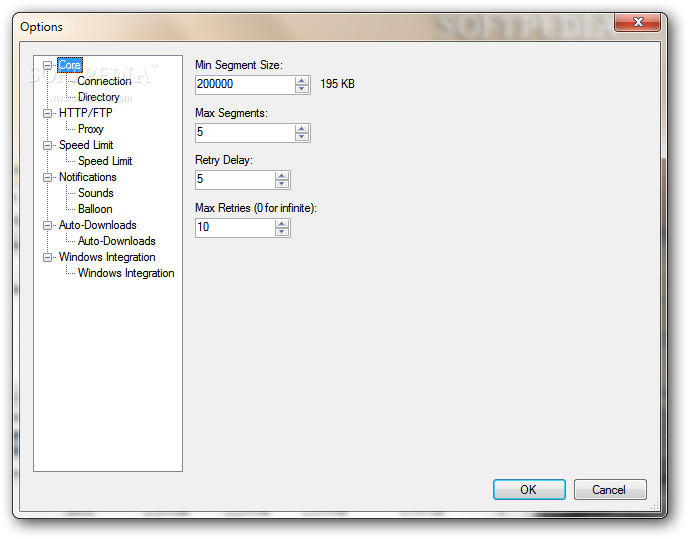Increase Retry Delay with up arrow
688x539 pixels.
click(282, 176)
